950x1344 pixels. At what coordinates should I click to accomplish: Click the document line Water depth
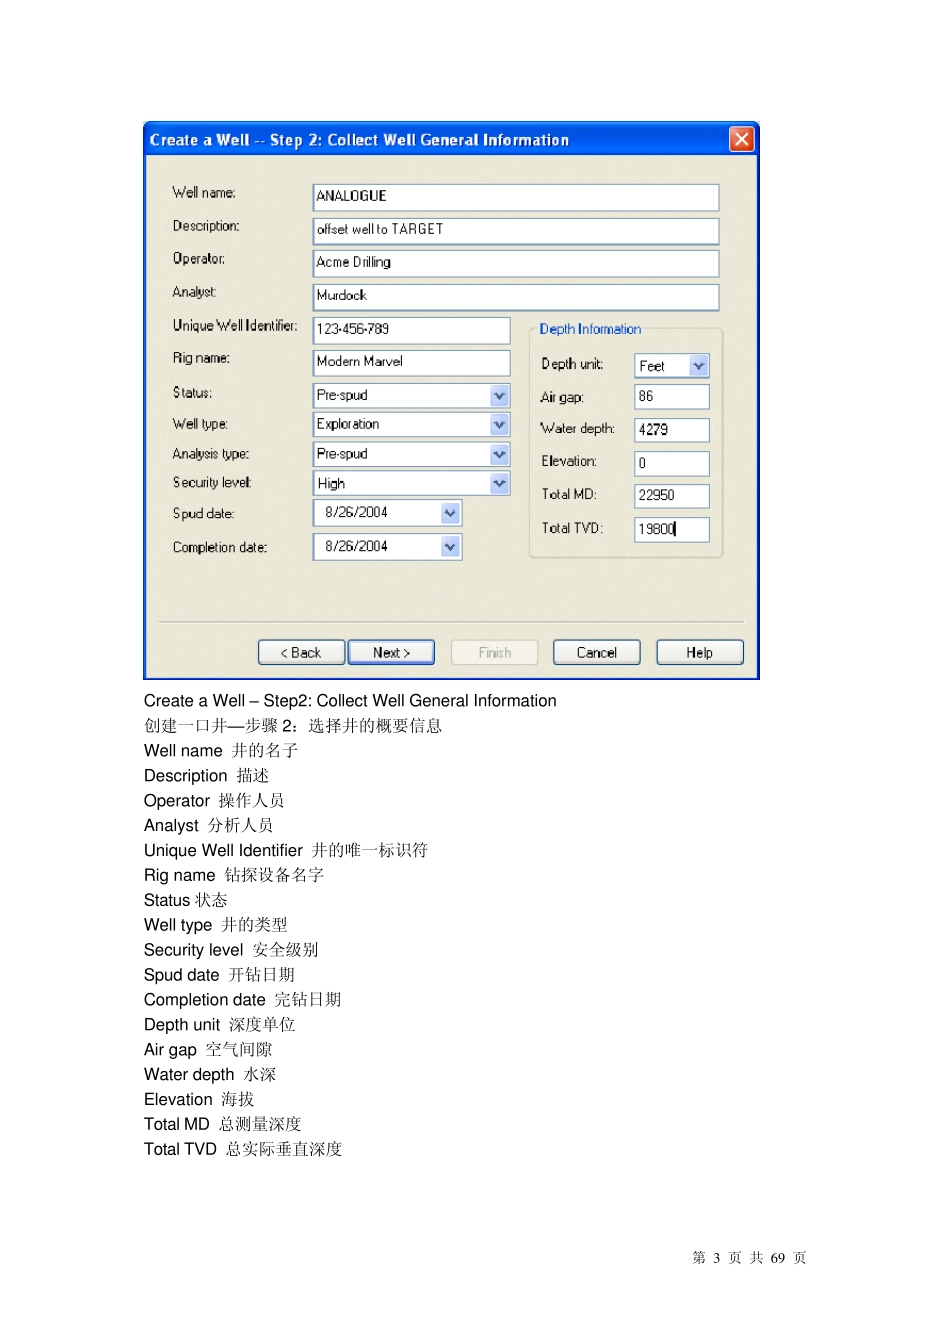point(210,1075)
